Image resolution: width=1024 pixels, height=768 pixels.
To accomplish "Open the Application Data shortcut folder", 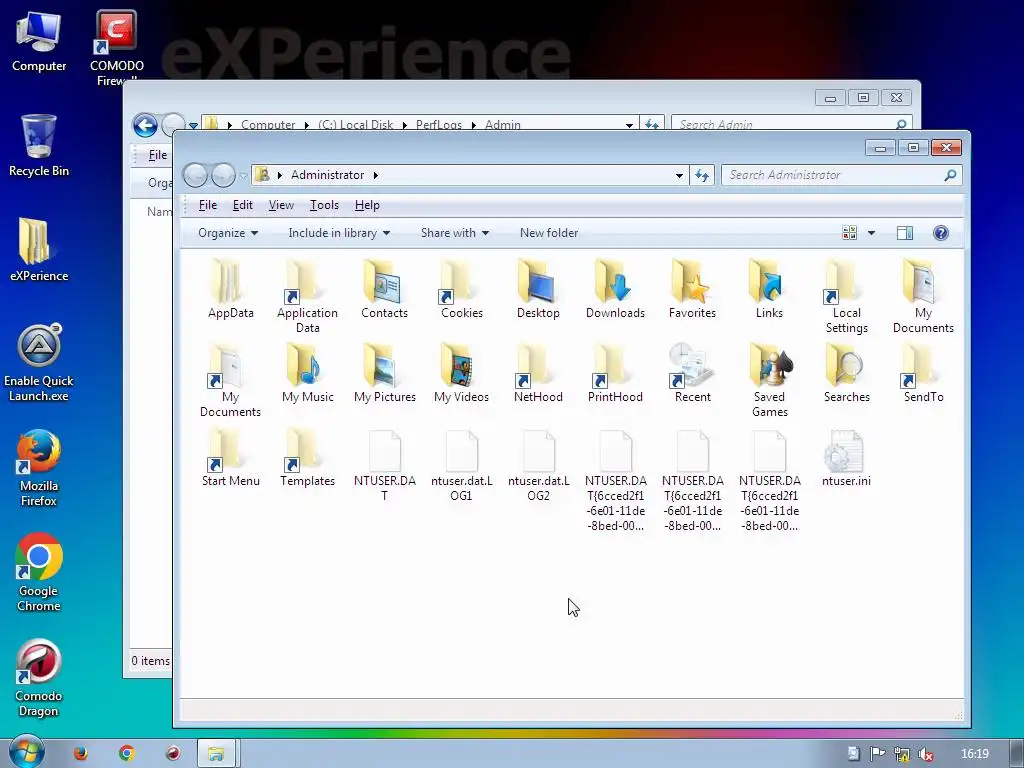I will pyautogui.click(x=308, y=296).
